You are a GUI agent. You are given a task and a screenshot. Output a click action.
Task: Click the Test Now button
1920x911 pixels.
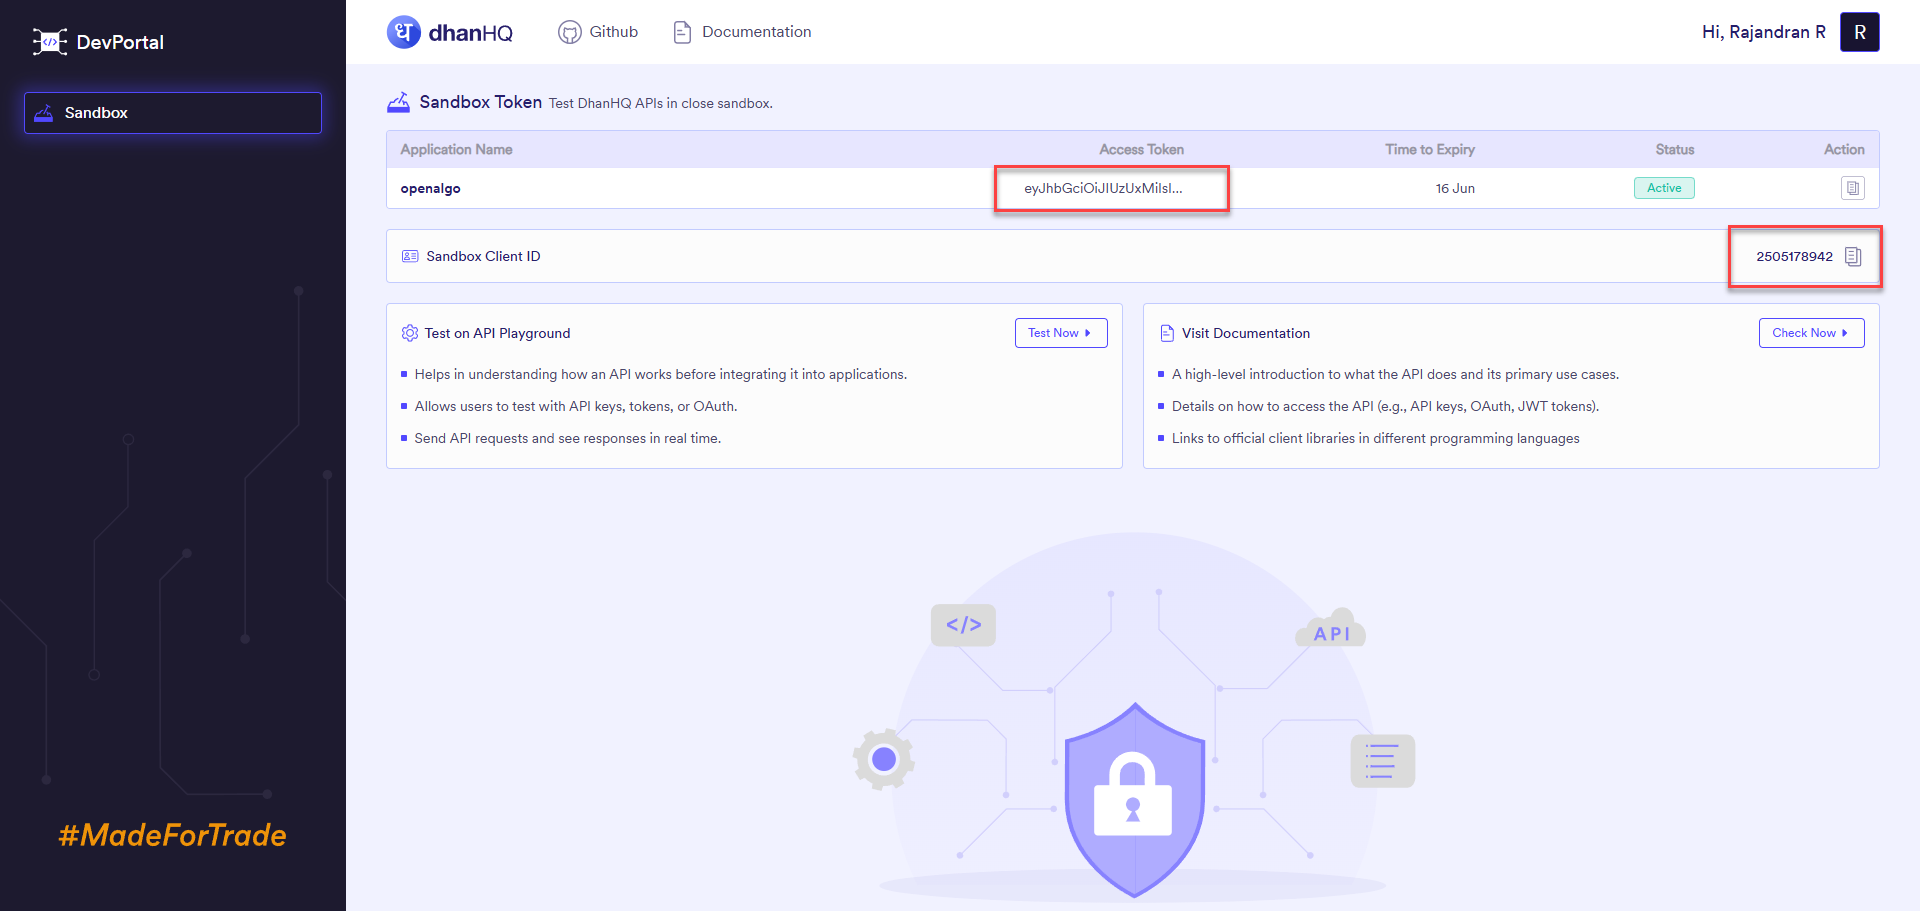click(x=1061, y=333)
